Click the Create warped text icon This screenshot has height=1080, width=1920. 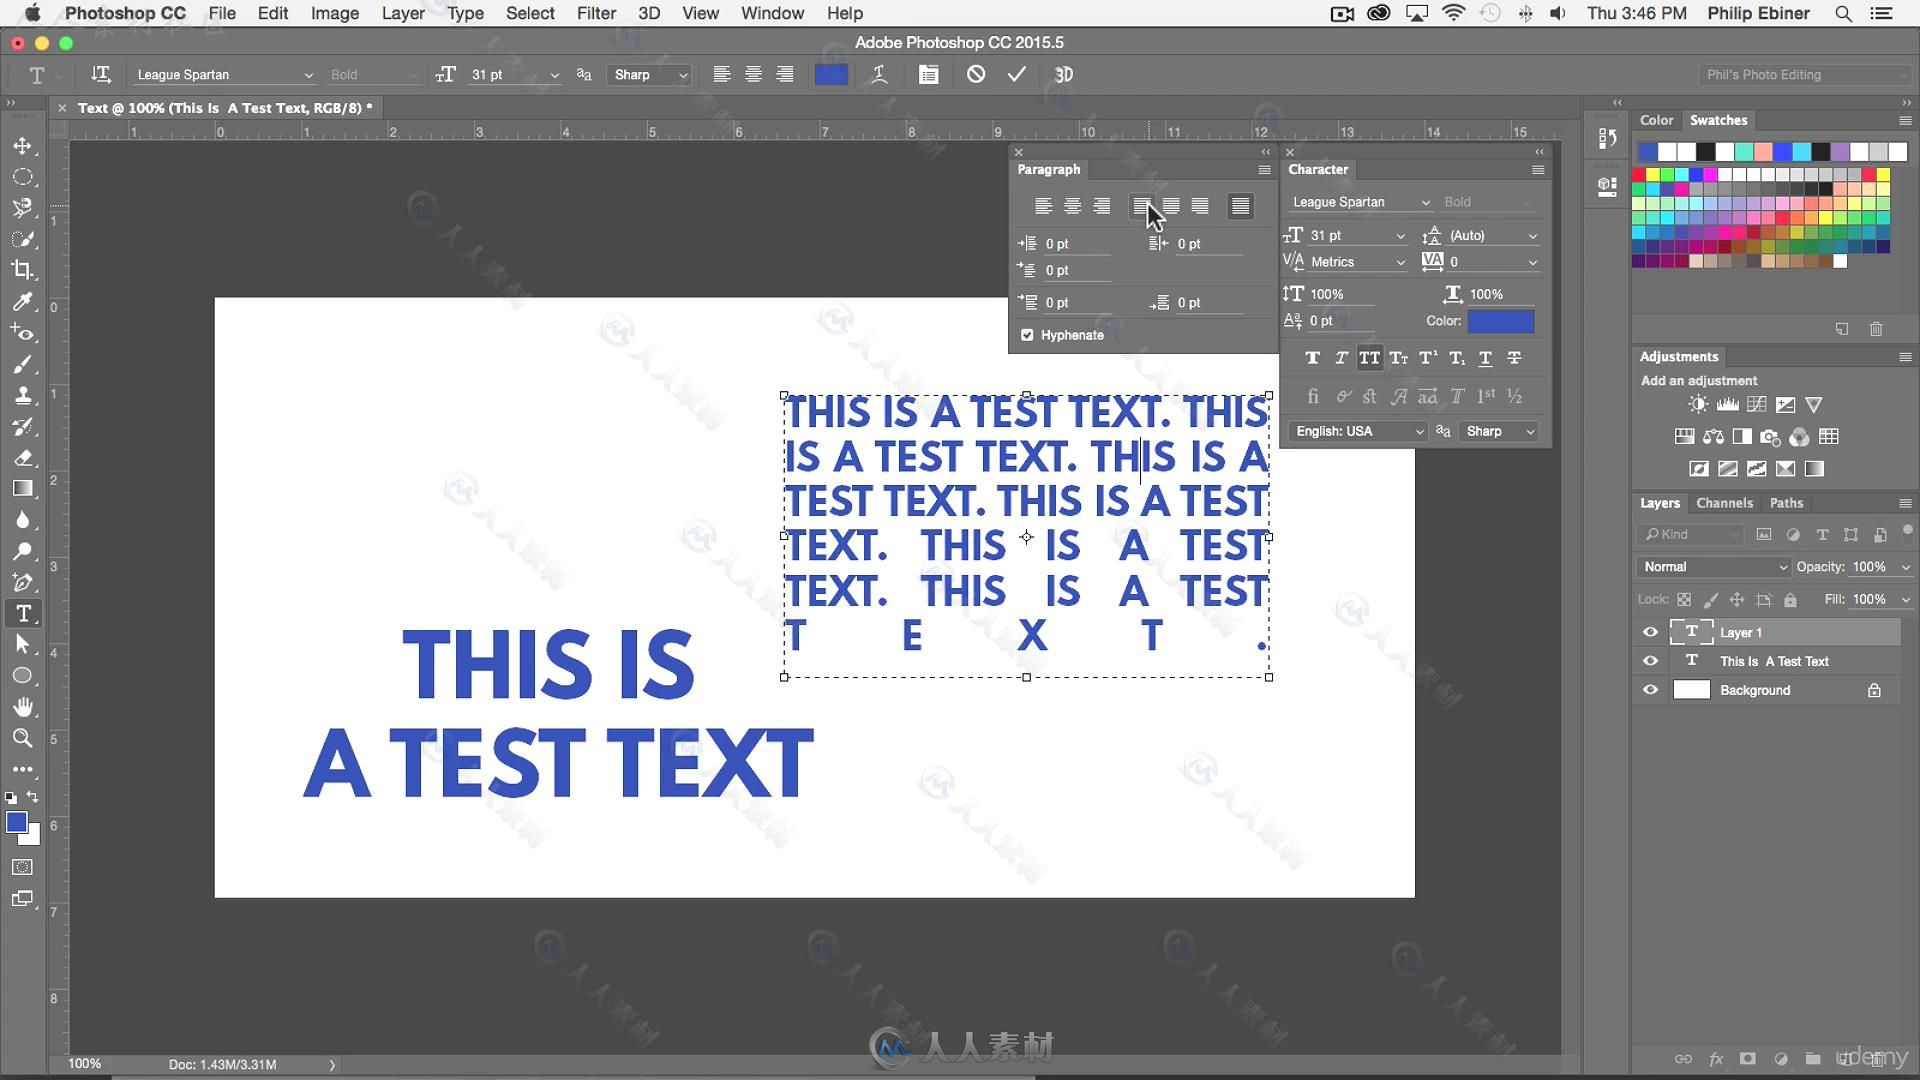[x=879, y=75]
